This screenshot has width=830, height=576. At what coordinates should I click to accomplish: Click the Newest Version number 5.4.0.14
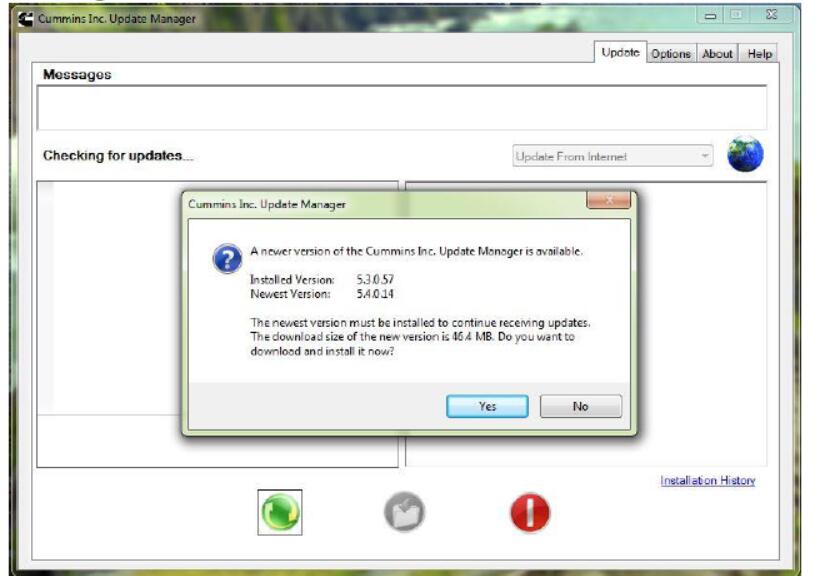[375, 293]
